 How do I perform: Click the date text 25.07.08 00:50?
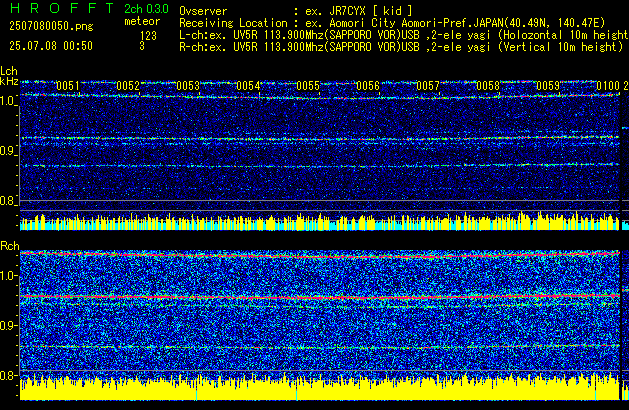(51, 46)
